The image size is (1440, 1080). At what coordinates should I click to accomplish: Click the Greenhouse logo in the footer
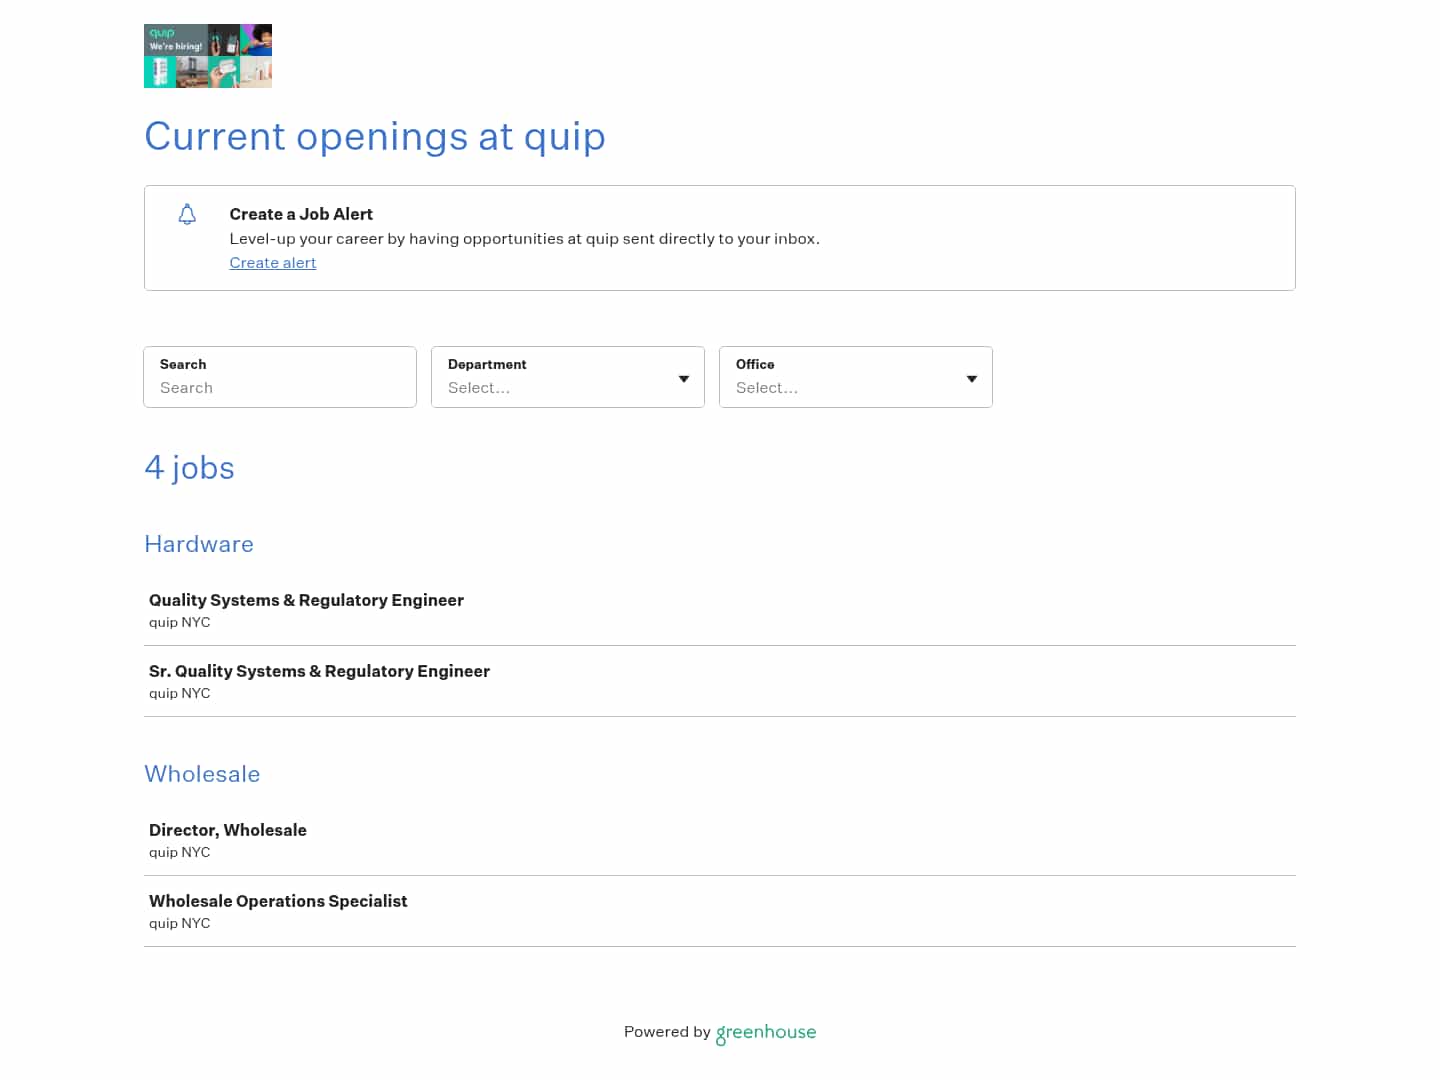765,1033
